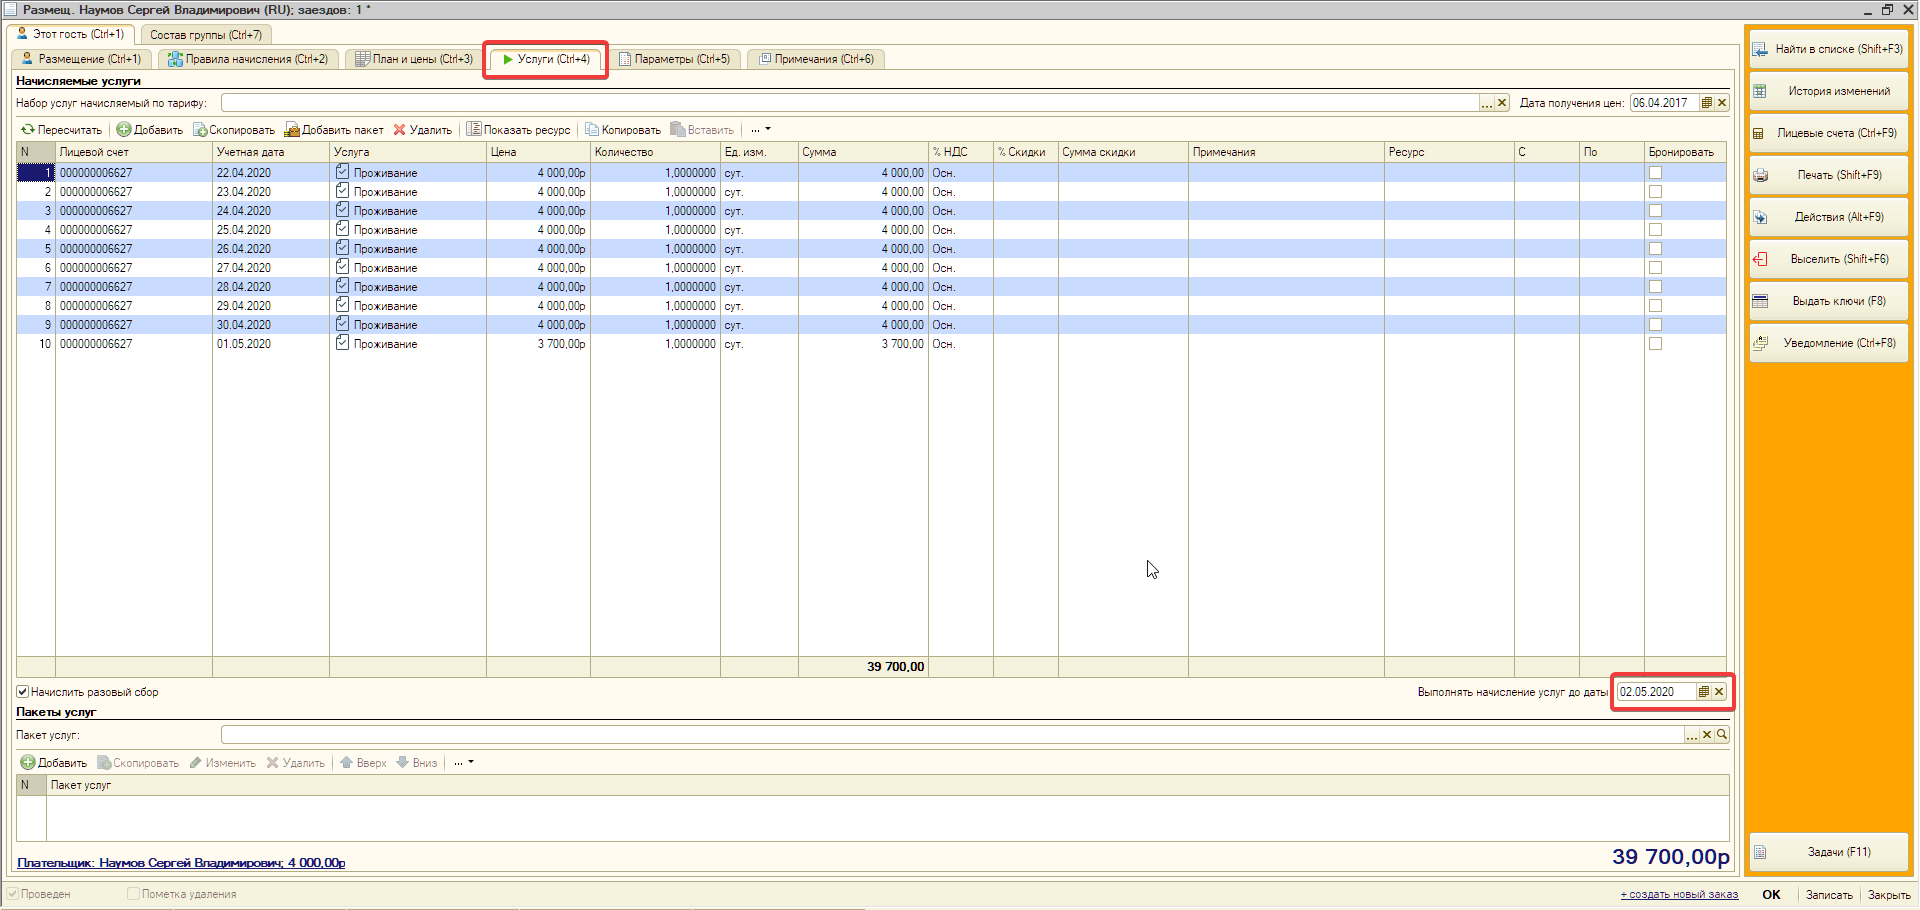Image resolution: width=1920 pixels, height=910 pixels.
Task: Click Показать ресурс toolbar icon
Action: tap(475, 130)
